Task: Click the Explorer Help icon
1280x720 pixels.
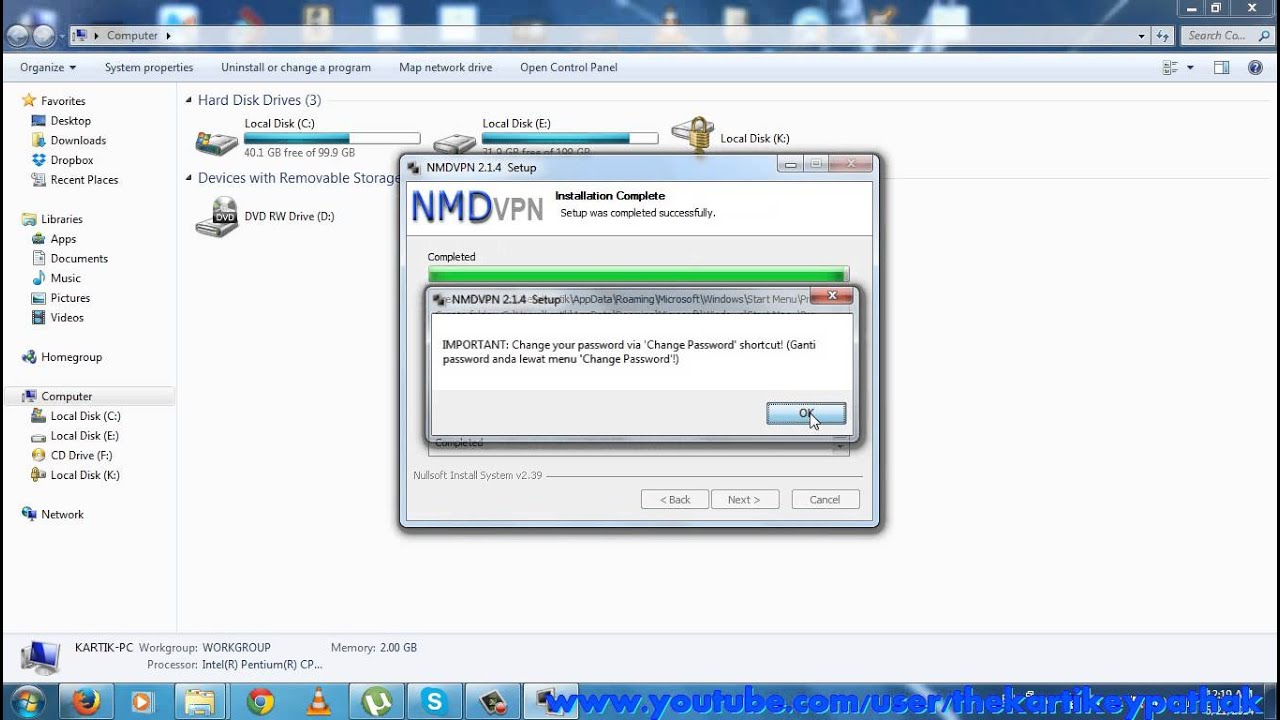Action: click(1255, 67)
